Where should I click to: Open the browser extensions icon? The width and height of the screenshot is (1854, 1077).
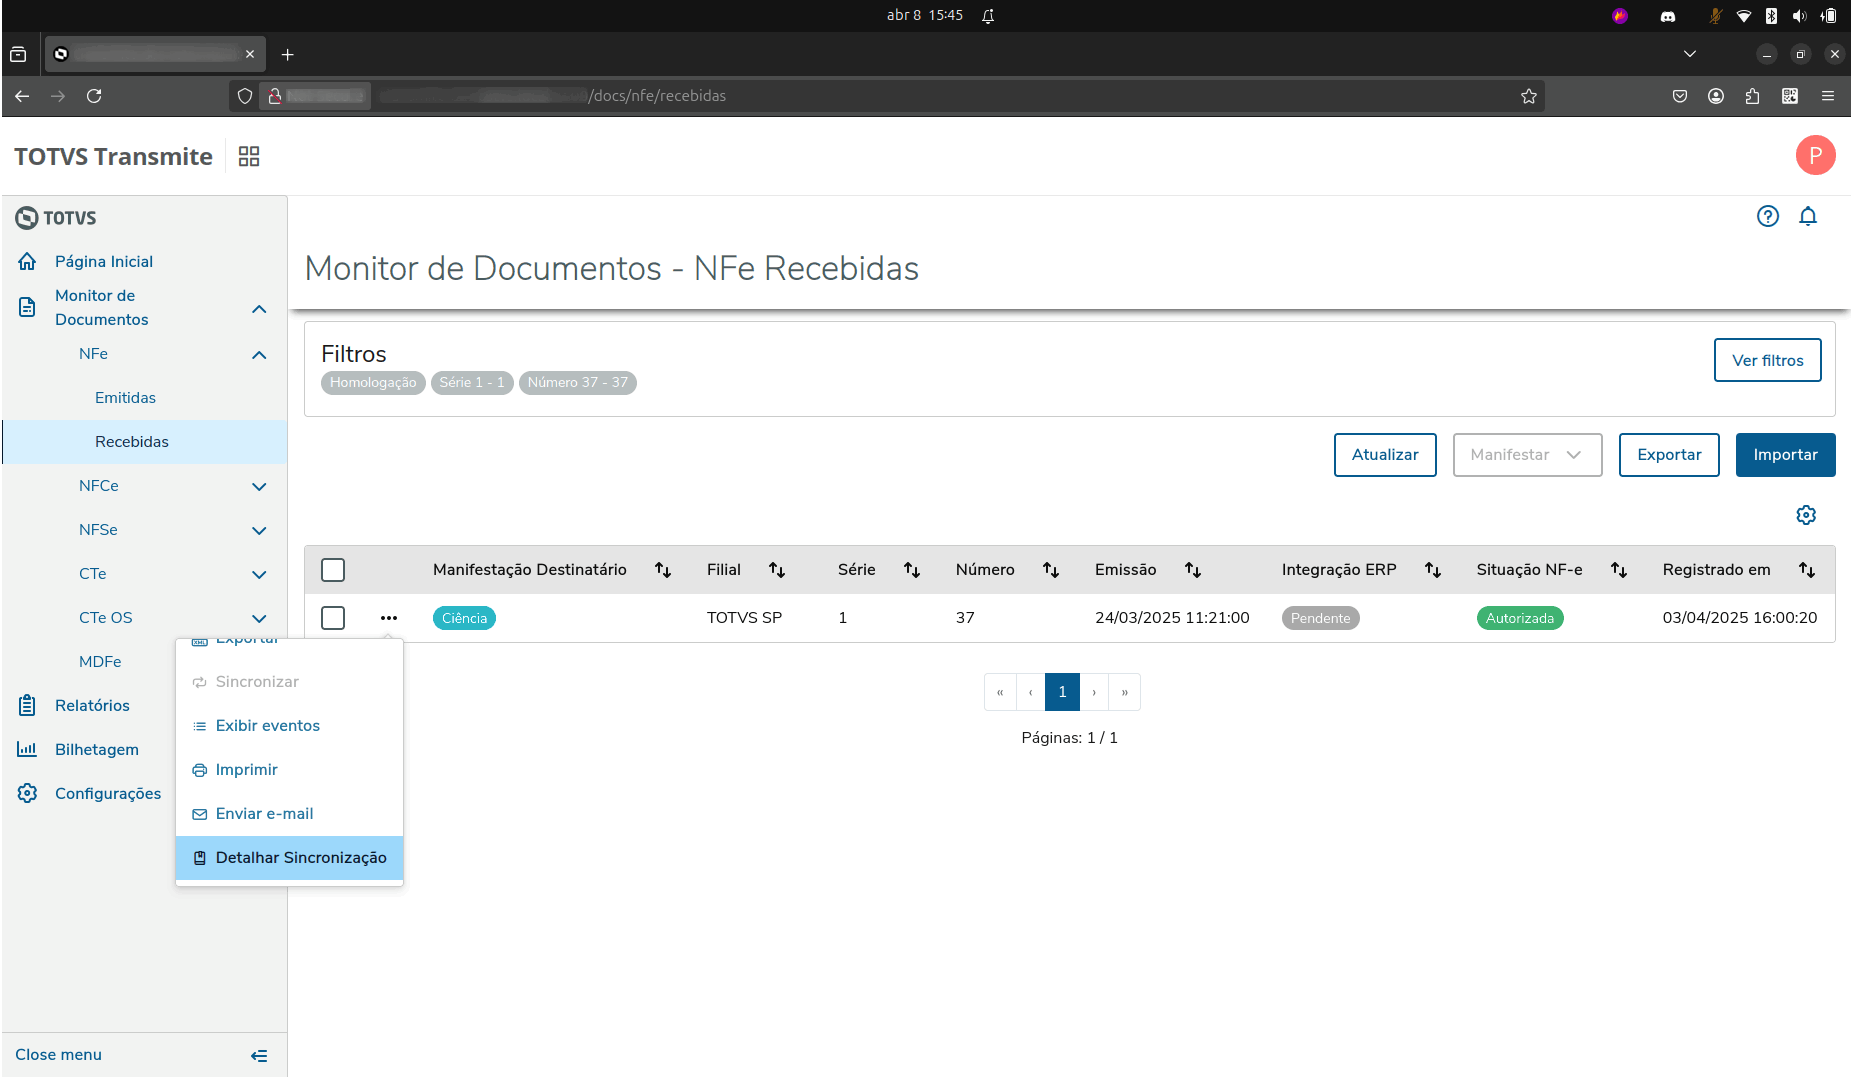click(1753, 96)
